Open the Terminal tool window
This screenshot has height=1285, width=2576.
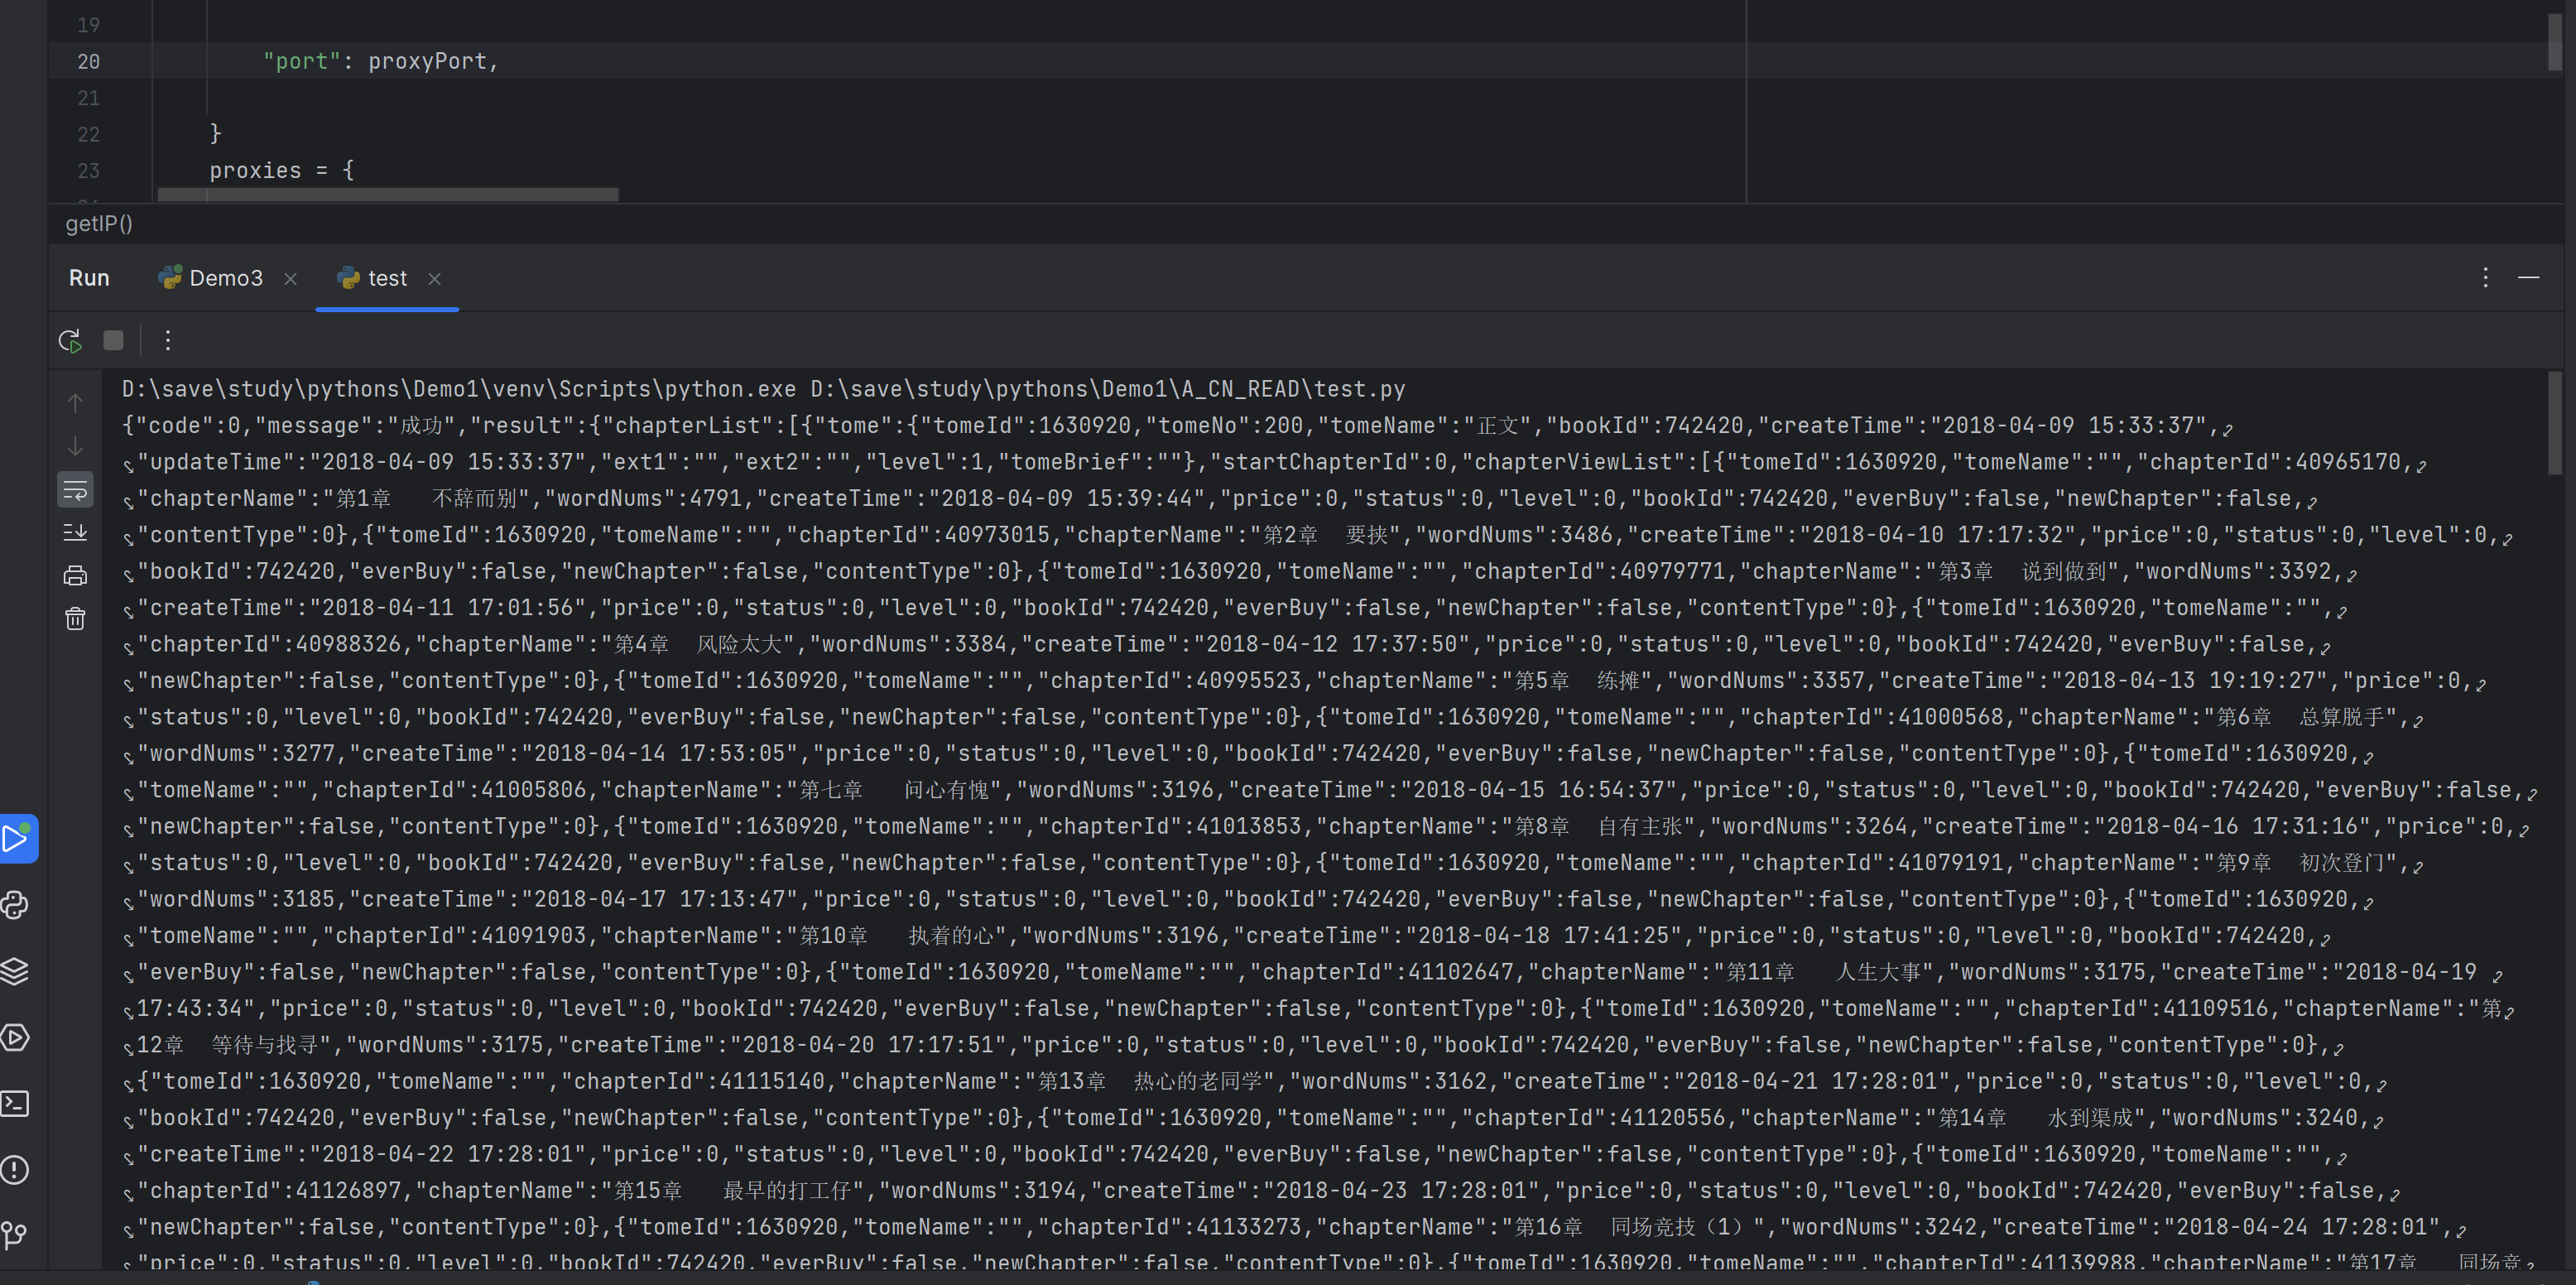[x=15, y=1103]
